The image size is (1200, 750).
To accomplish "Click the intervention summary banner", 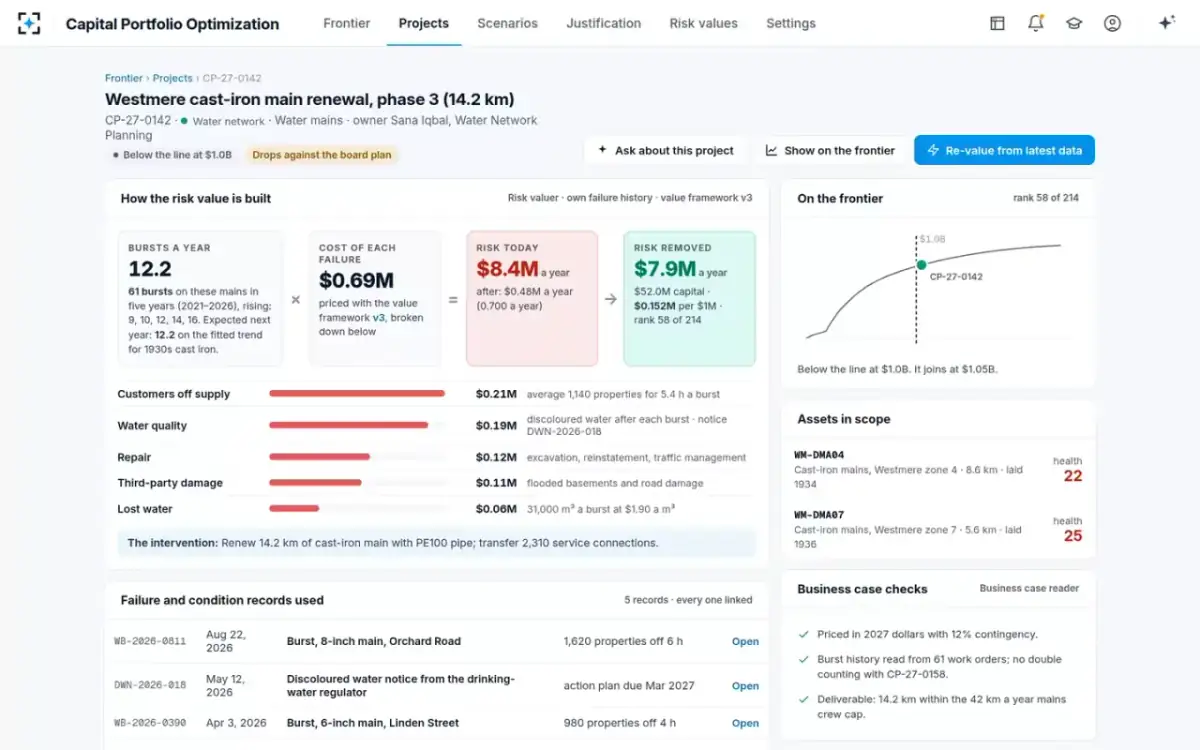I will (x=436, y=543).
